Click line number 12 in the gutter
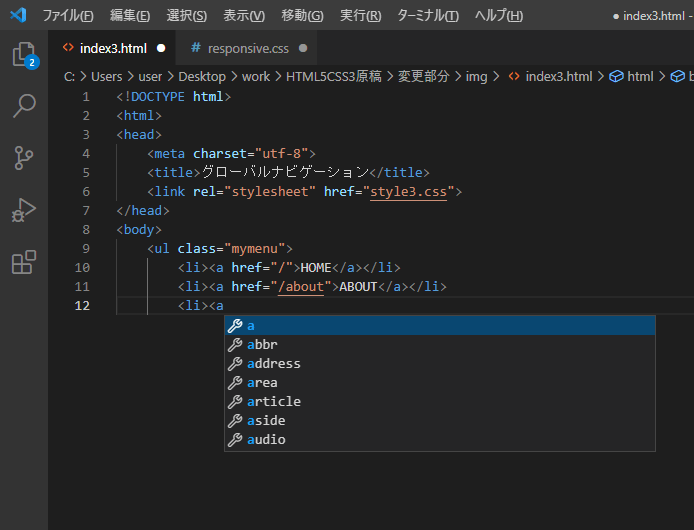Screen dimensions: 694x530 82,306
